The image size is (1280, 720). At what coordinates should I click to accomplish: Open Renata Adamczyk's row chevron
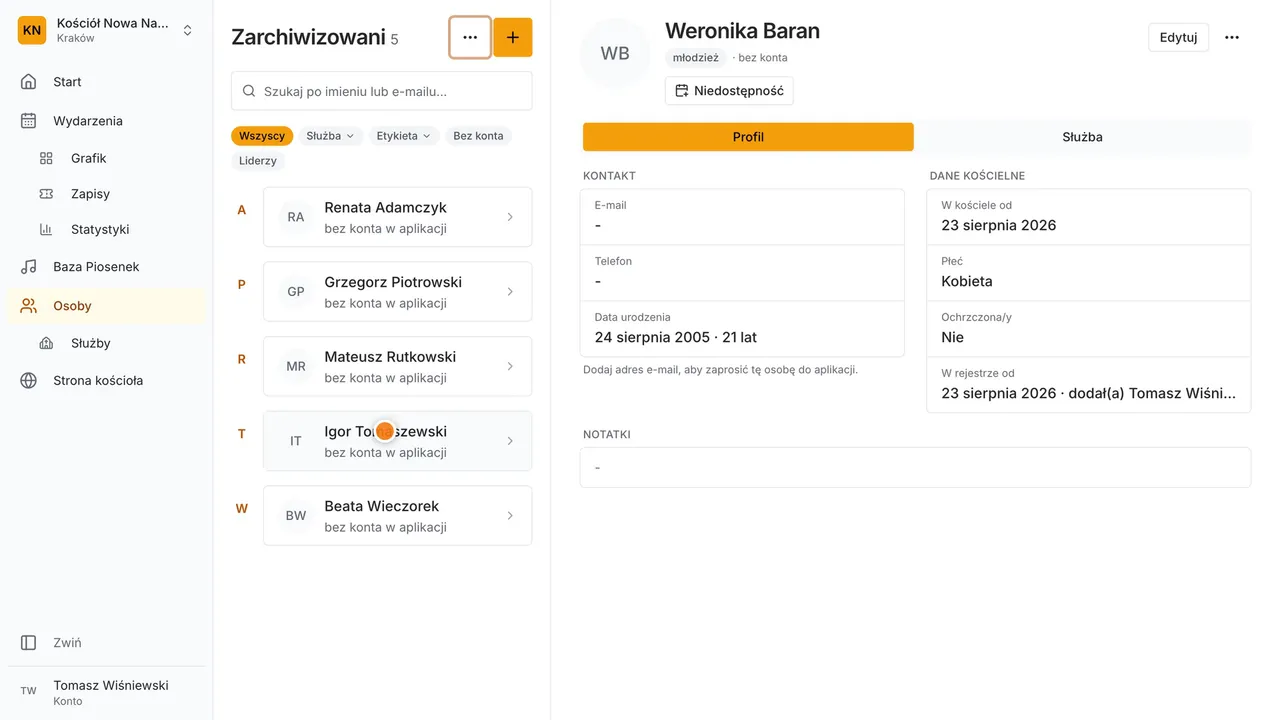click(510, 217)
